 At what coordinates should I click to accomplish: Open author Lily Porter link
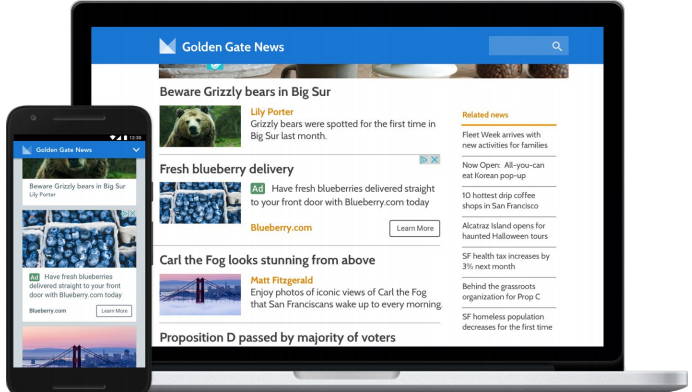pos(272,112)
